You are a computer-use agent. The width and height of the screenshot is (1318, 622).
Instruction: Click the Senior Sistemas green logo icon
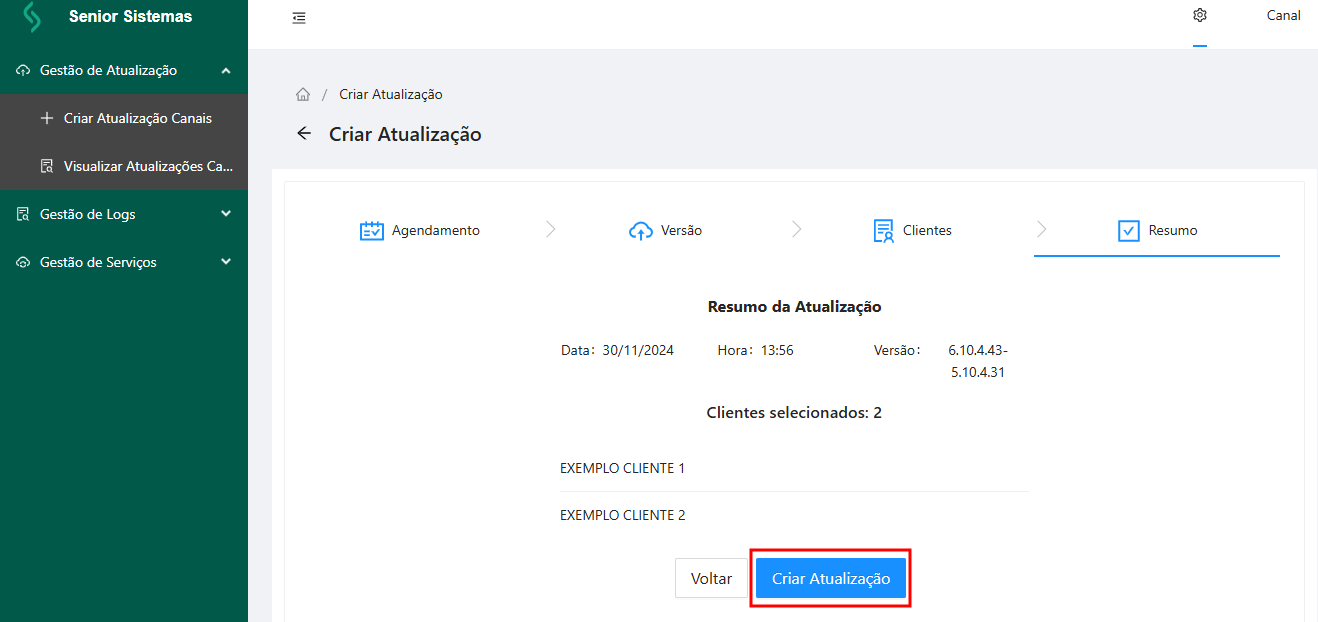pyautogui.click(x=32, y=17)
